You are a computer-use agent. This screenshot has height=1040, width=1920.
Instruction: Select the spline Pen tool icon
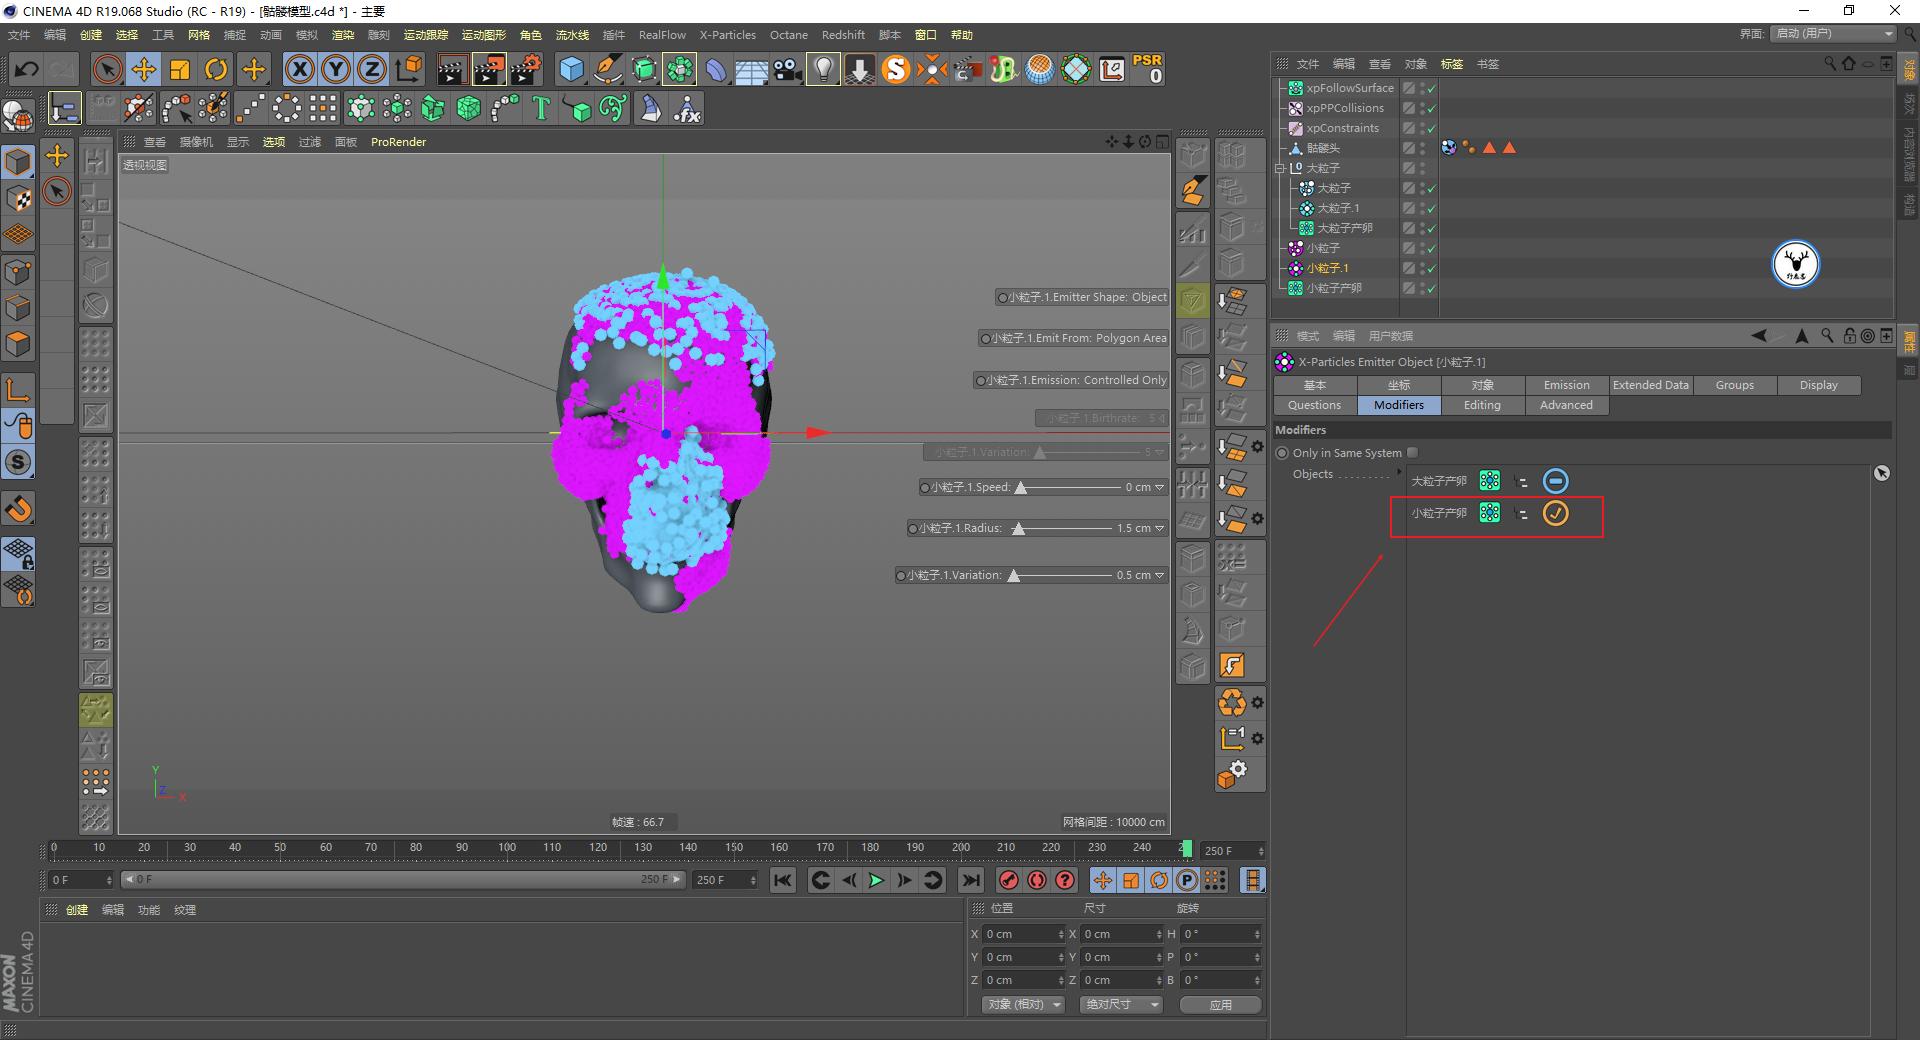tap(607, 69)
